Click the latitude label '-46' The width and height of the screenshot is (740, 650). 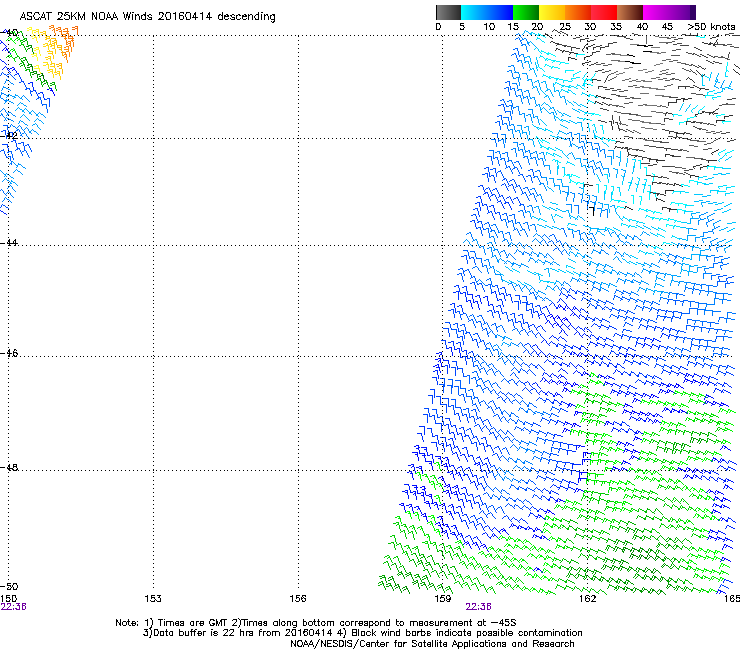(x=10, y=354)
